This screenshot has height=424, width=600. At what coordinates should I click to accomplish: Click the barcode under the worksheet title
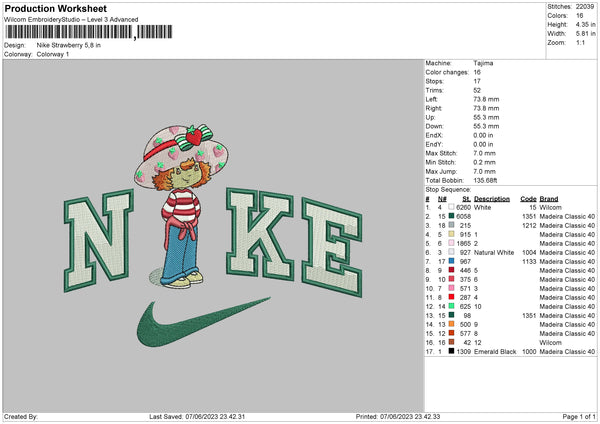(88, 32)
